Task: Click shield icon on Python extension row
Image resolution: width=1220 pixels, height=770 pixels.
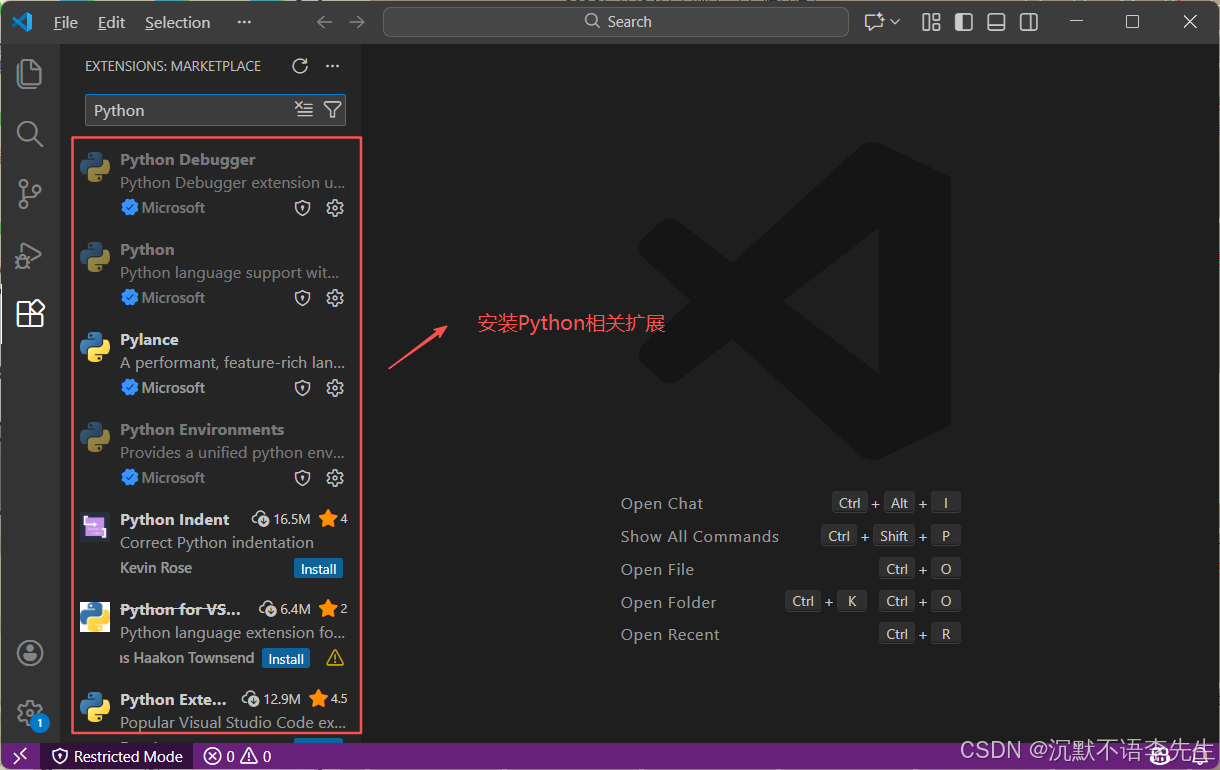Action: (x=302, y=298)
